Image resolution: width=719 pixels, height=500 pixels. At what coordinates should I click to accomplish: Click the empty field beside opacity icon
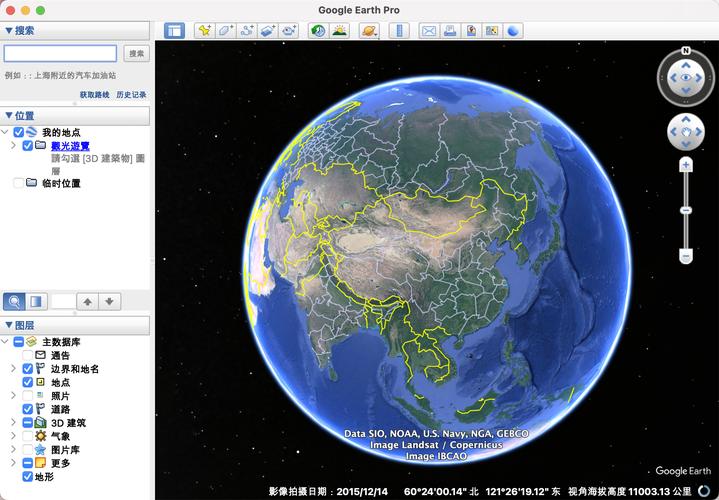click(x=63, y=301)
